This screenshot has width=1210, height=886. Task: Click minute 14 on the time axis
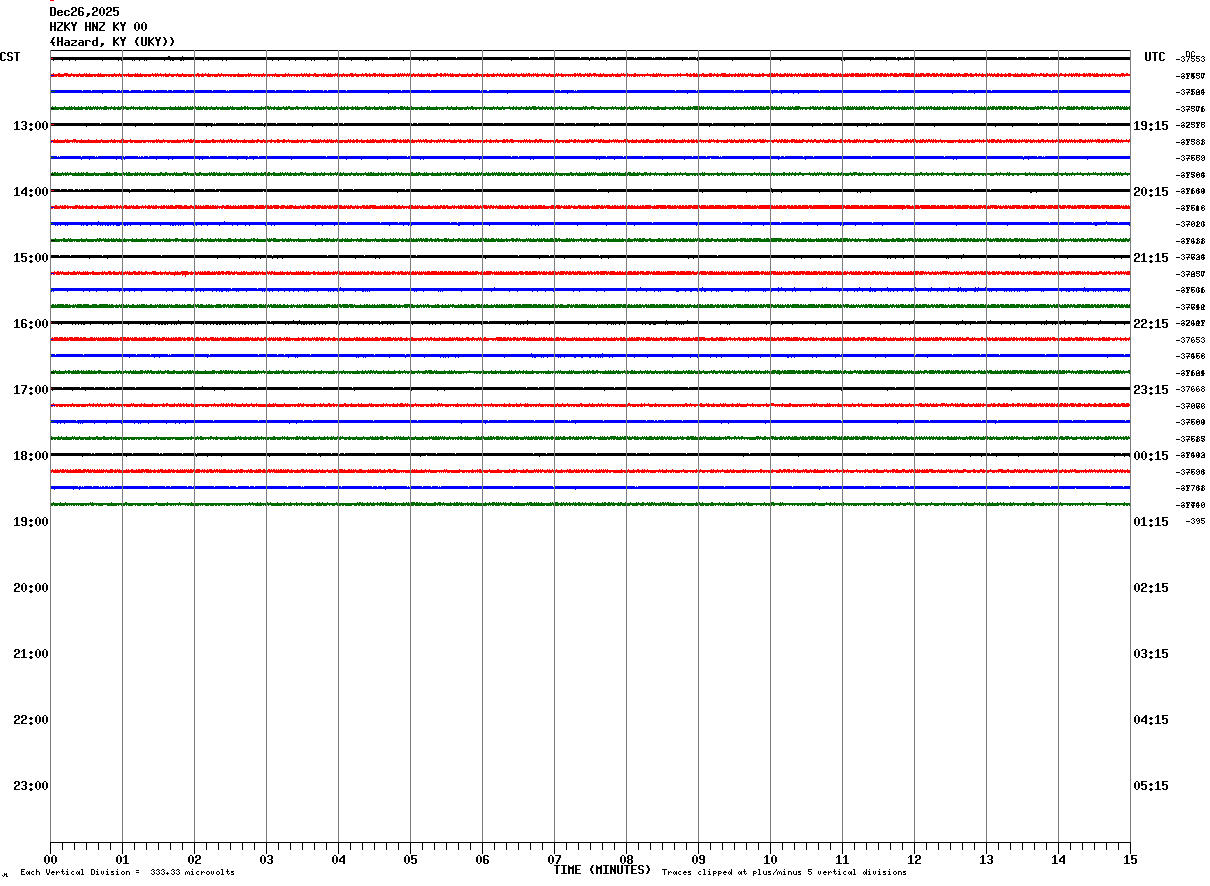(1058, 860)
